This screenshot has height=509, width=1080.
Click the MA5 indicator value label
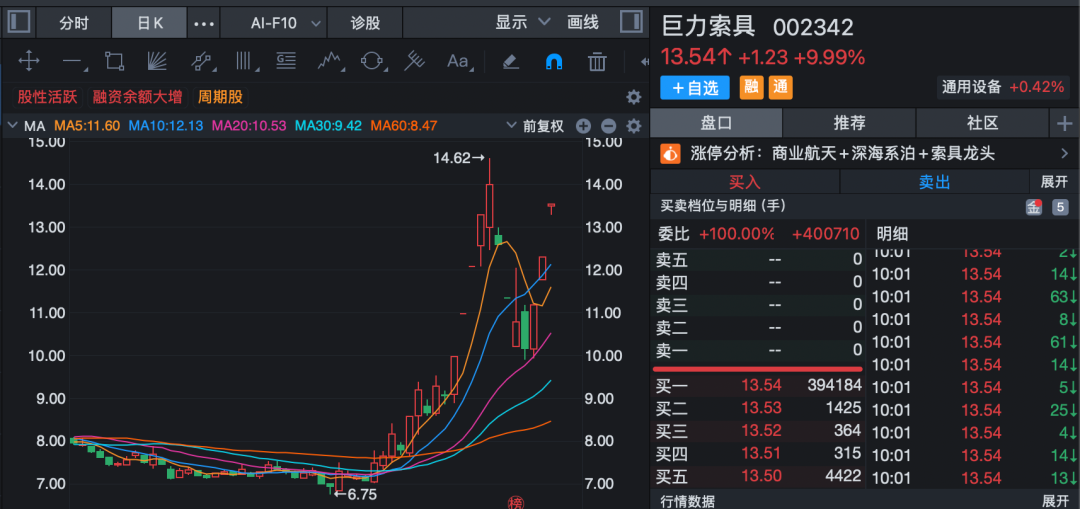pos(87,126)
